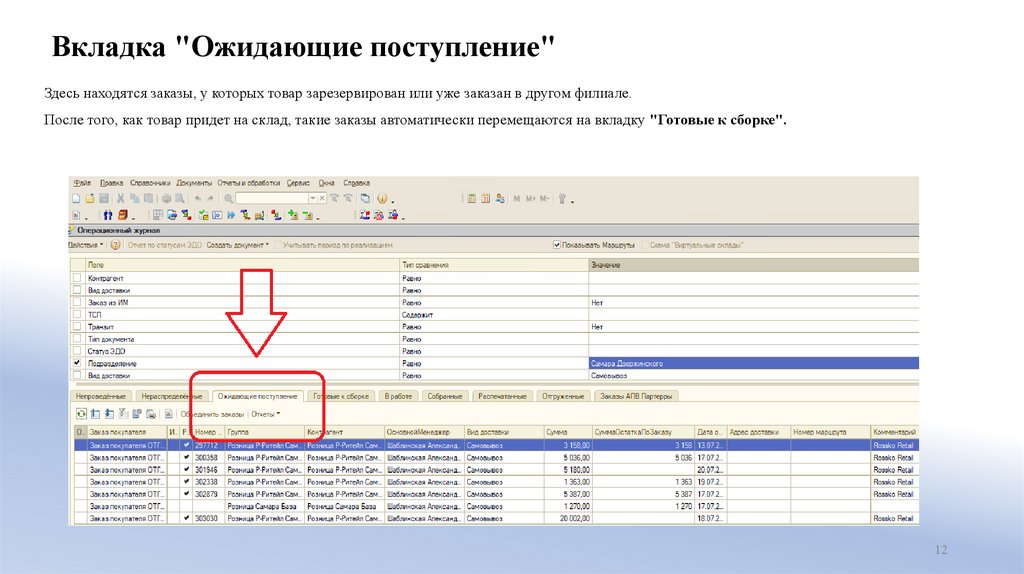Click the Cut scissors icon
1024x574 pixels.
[120, 199]
